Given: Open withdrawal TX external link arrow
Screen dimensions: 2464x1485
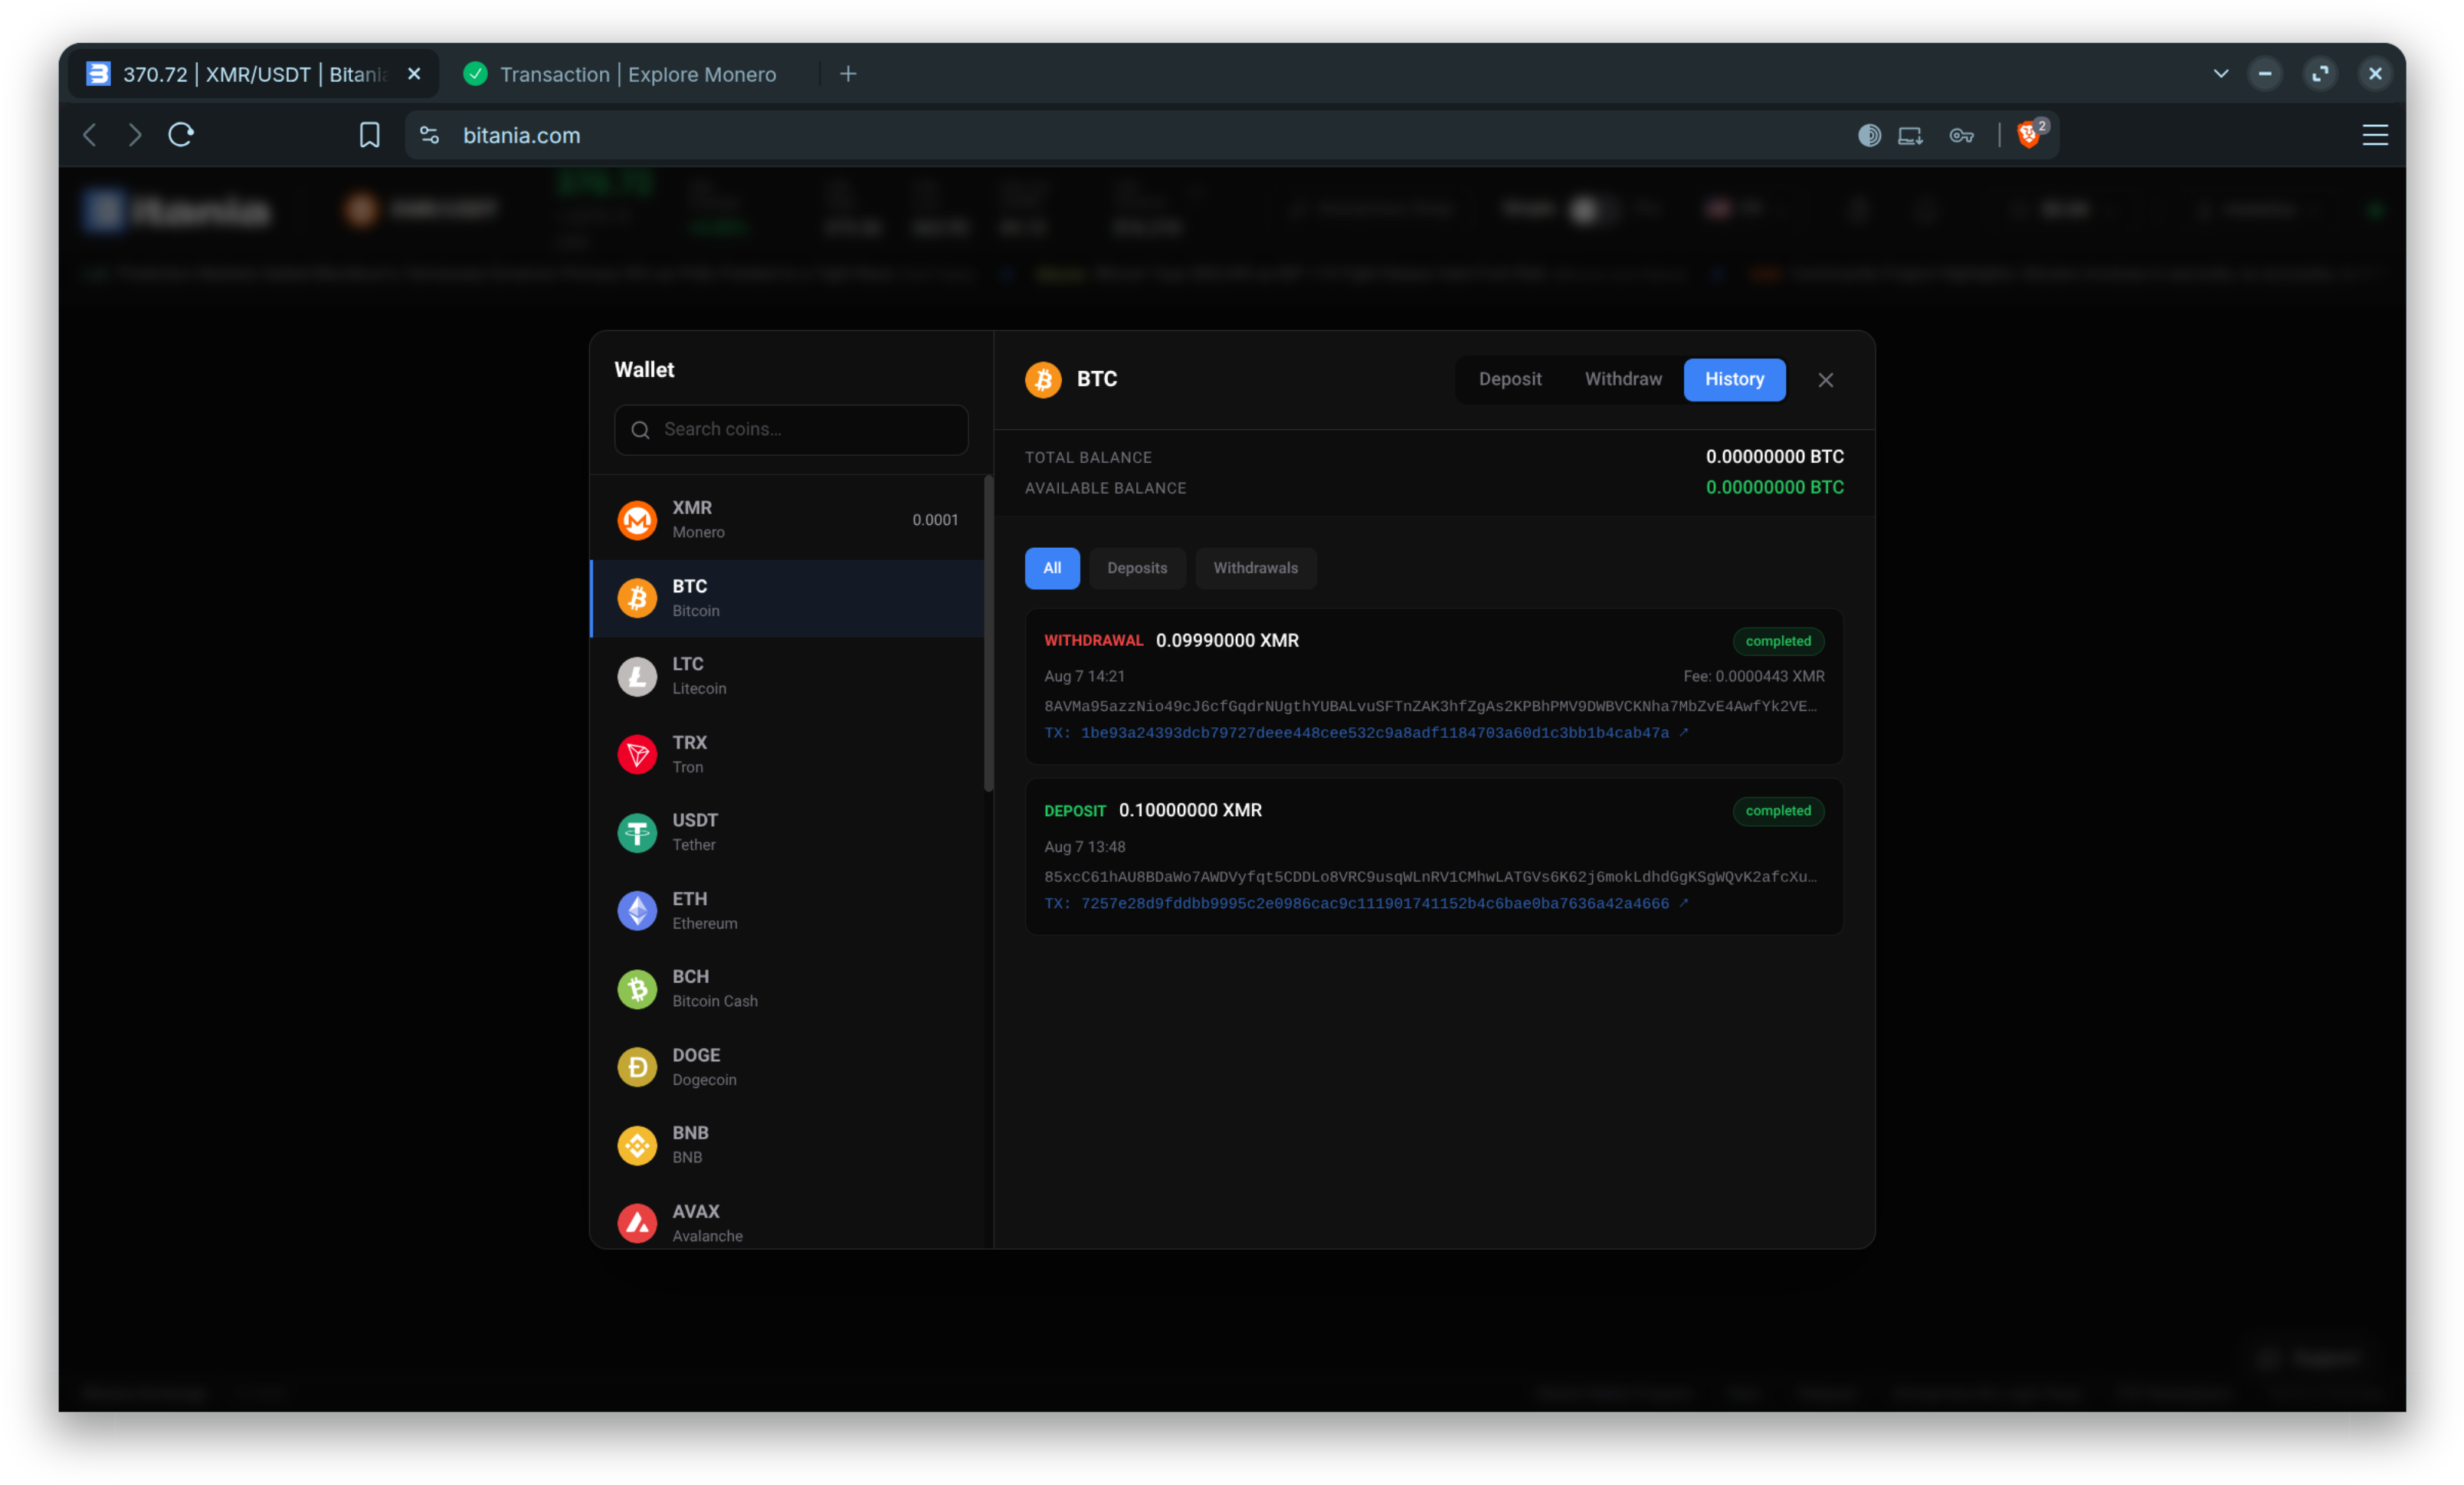Looking at the screenshot, I should point(1684,732).
